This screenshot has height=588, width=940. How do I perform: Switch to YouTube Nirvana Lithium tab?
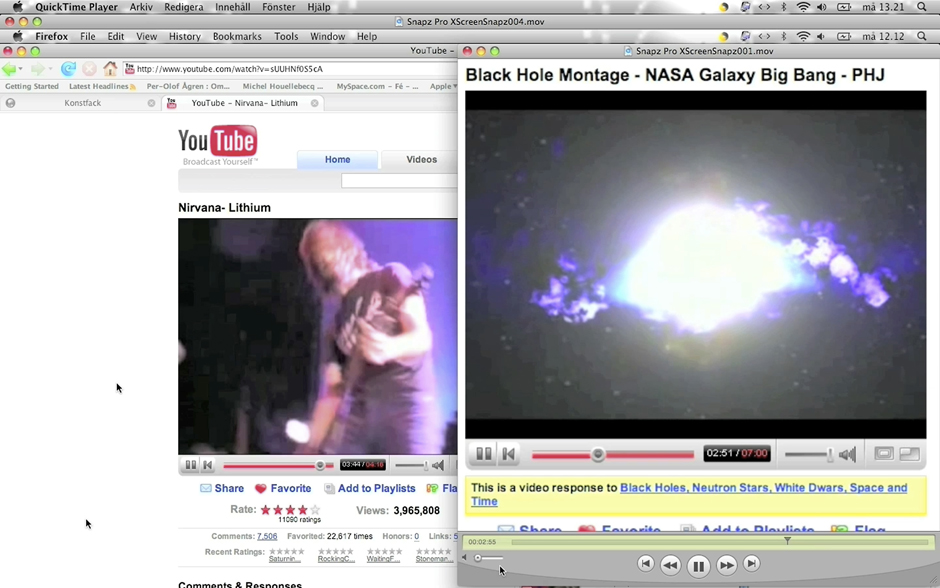[x=244, y=103]
